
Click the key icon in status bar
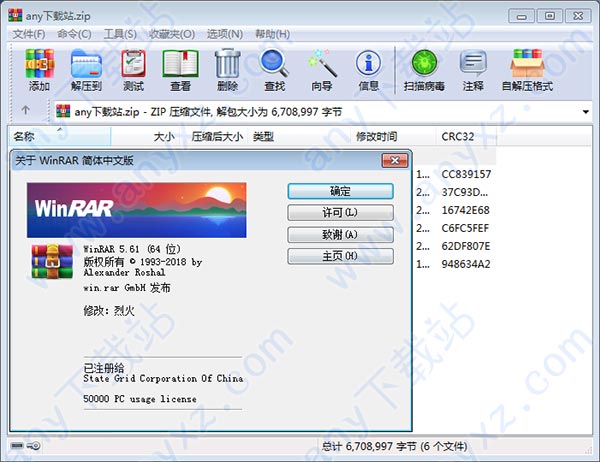(x=34, y=446)
